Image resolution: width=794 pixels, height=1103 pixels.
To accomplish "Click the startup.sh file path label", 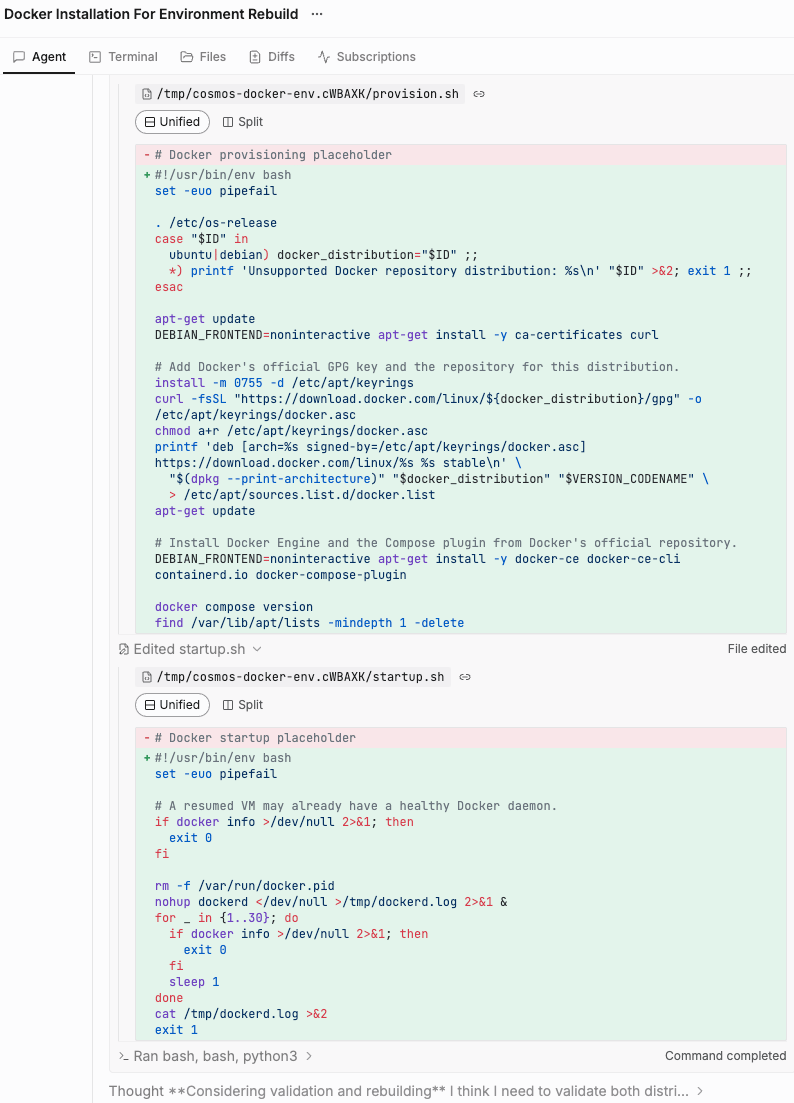I will (x=300, y=677).
